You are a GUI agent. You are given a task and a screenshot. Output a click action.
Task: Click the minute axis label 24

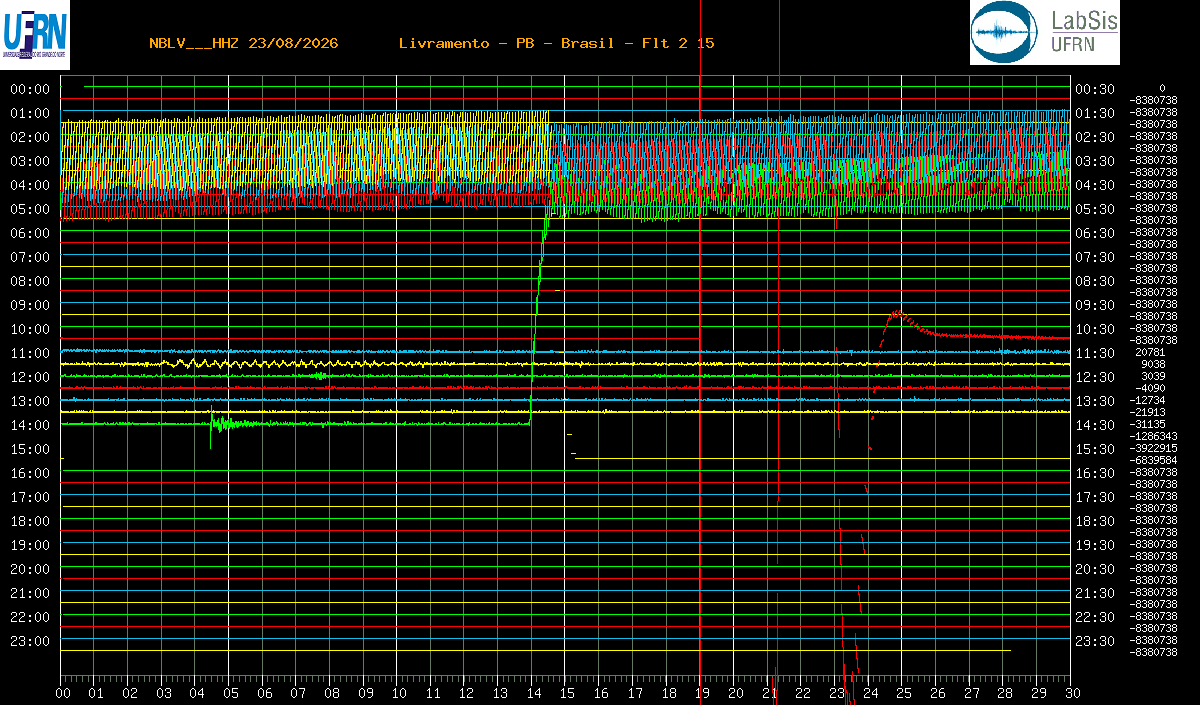[x=869, y=693]
